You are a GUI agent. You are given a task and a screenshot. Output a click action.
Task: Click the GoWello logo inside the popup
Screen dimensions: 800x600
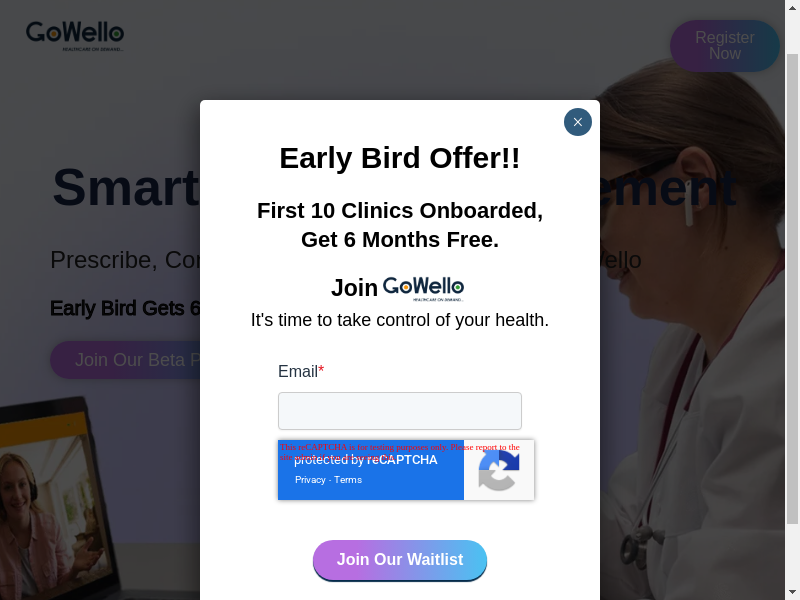pyautogui.click(x=423, y=289)
